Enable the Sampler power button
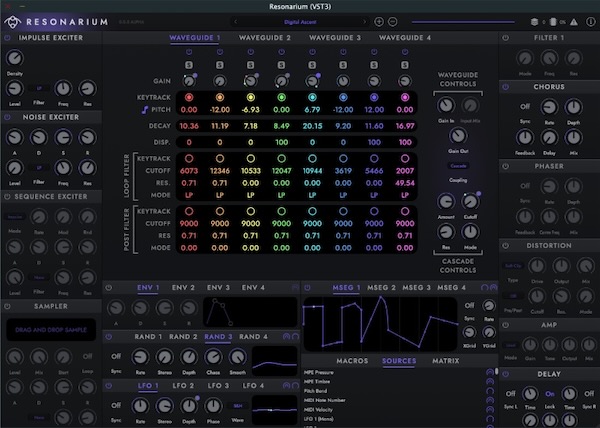 click(x=7, y=306)
